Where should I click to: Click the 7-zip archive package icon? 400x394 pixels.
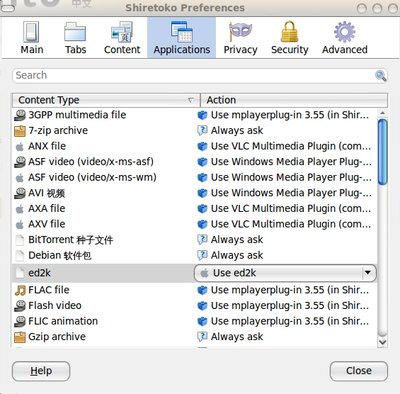[x=20, y=131]
